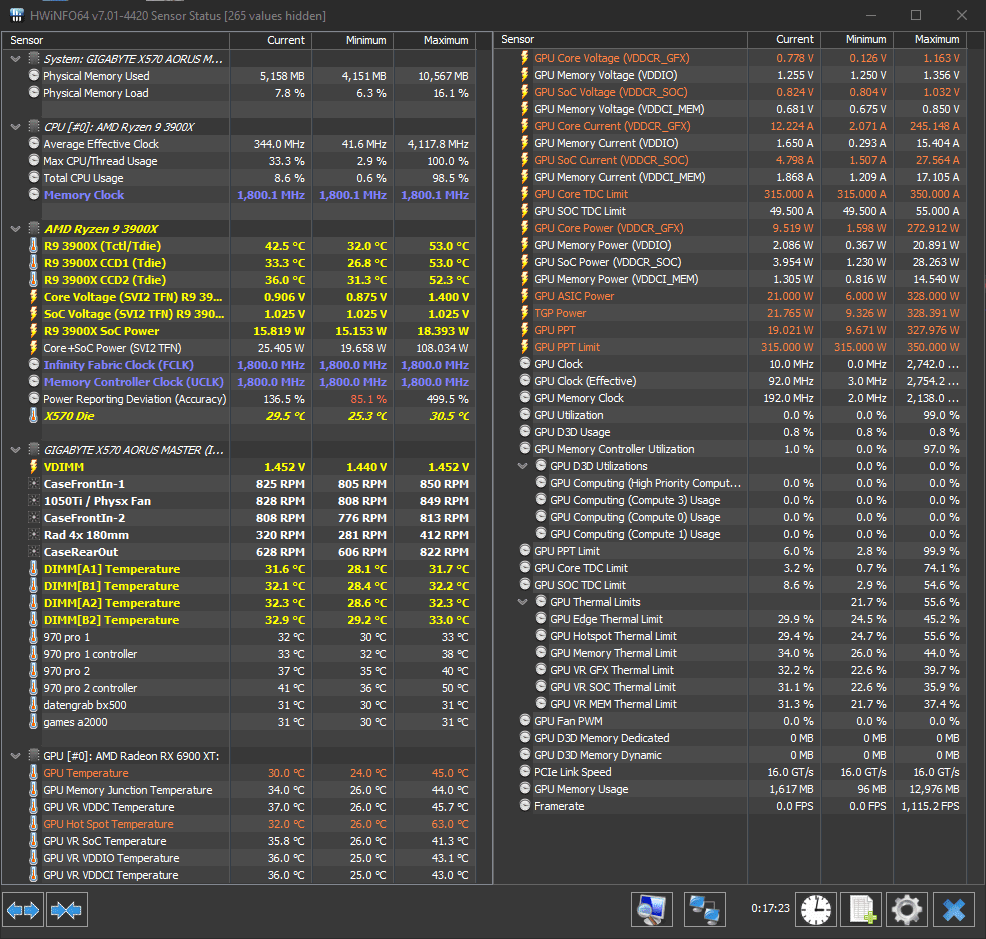Viewport: 986px width, 939px height.
Task: Click thermometer icon beside GPU Hot Spot Temperature
Action: (34, 824)
